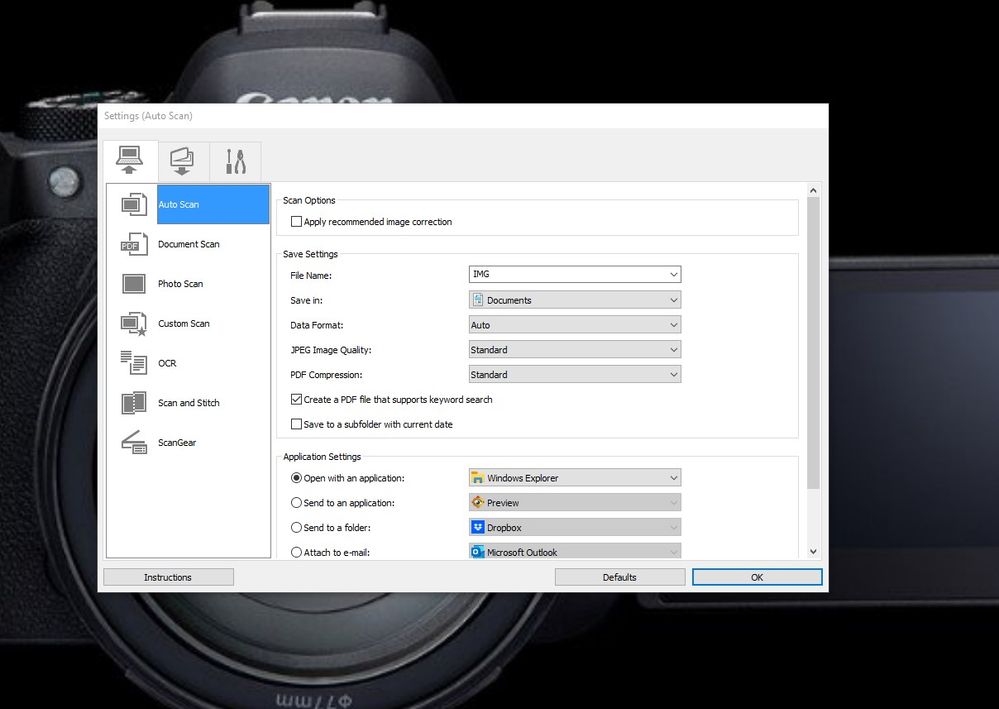
Task: Uncheck Create a PDF file that supports keyword search
Action: click(296, 399)
